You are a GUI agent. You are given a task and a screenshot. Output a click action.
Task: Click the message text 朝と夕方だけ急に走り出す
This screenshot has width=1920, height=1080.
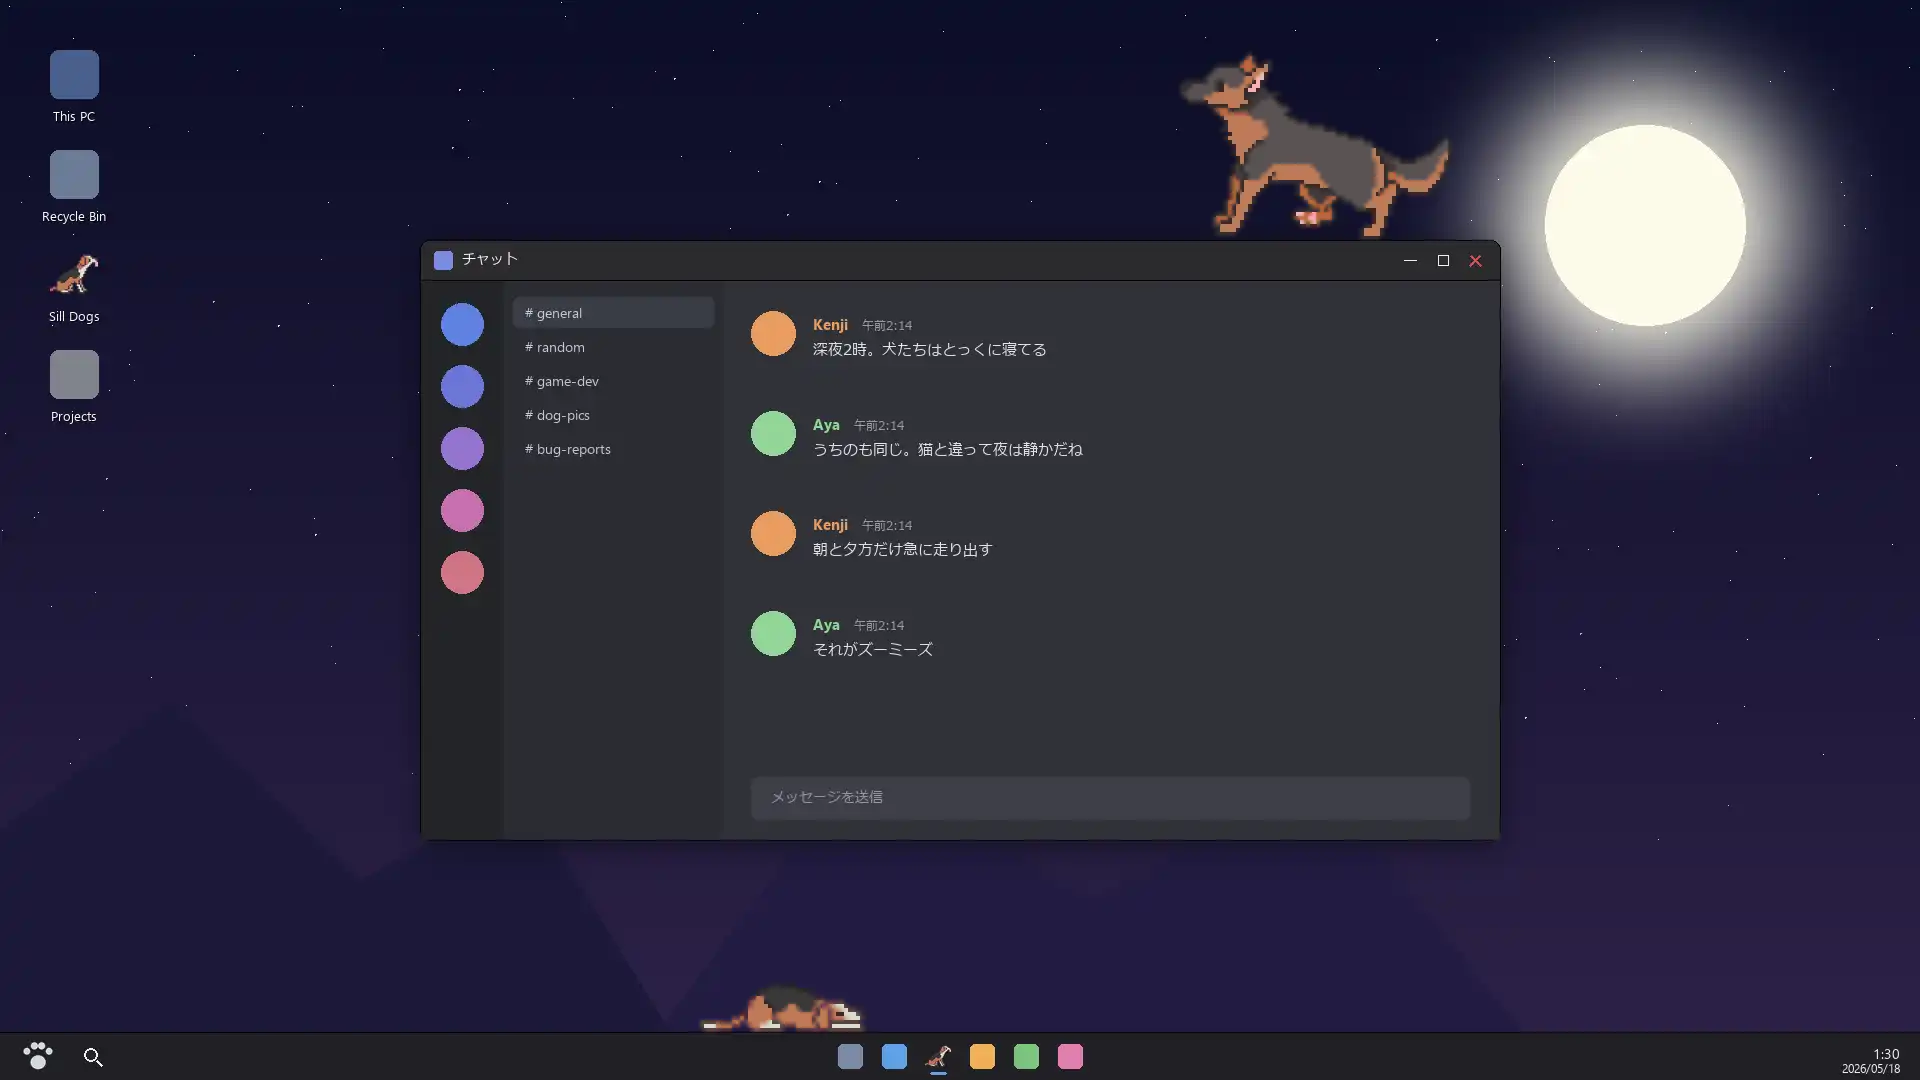[902, 550]
